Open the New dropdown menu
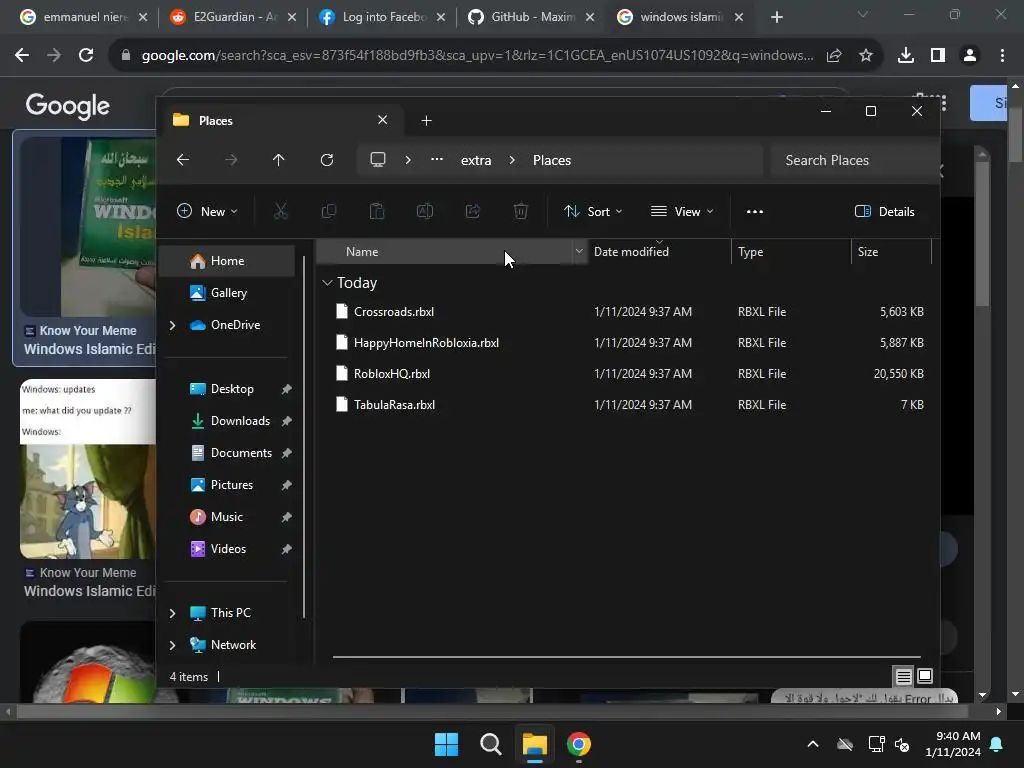Screen dimensions: 1024x768 click(x=208, y=212)
